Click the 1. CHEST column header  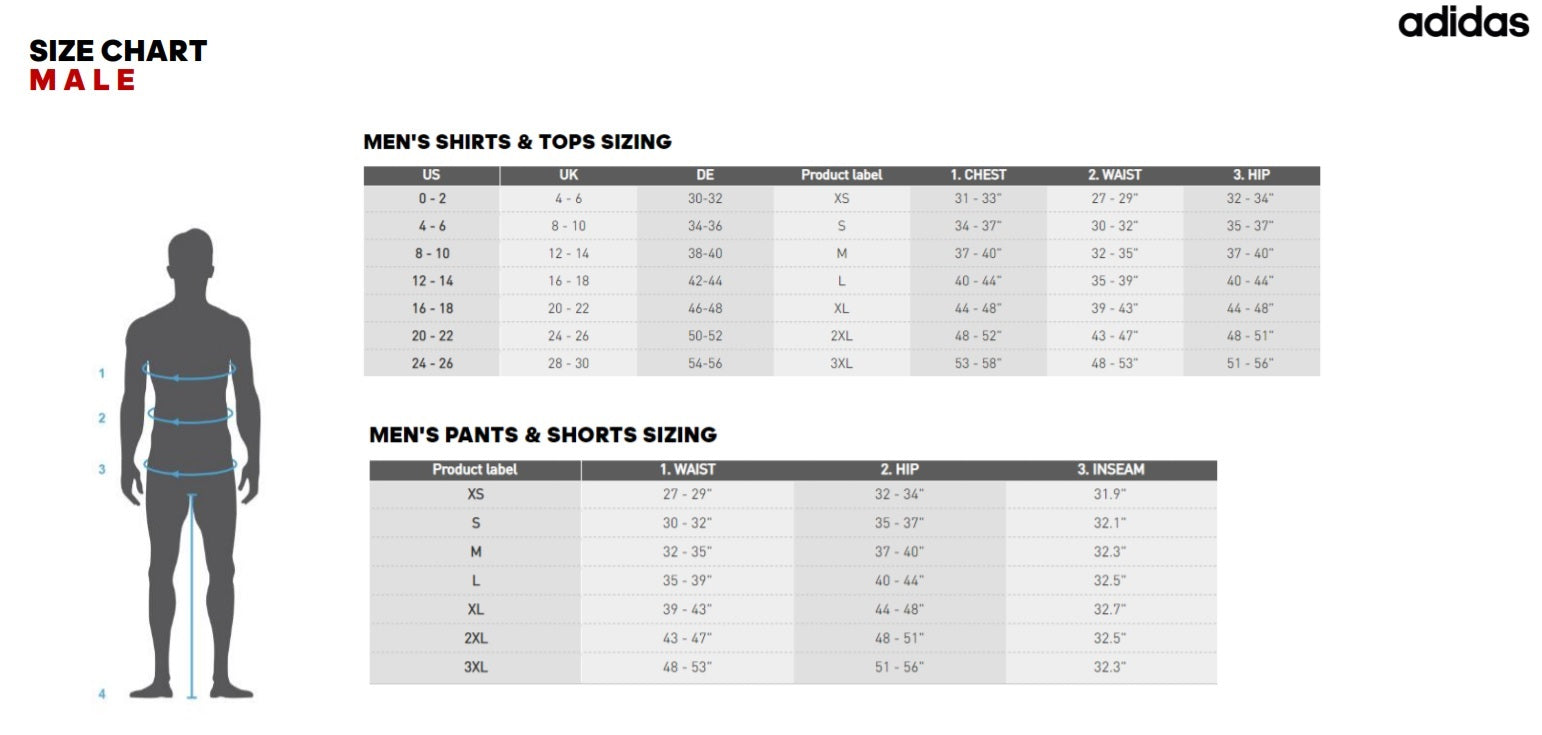(978, 175)
